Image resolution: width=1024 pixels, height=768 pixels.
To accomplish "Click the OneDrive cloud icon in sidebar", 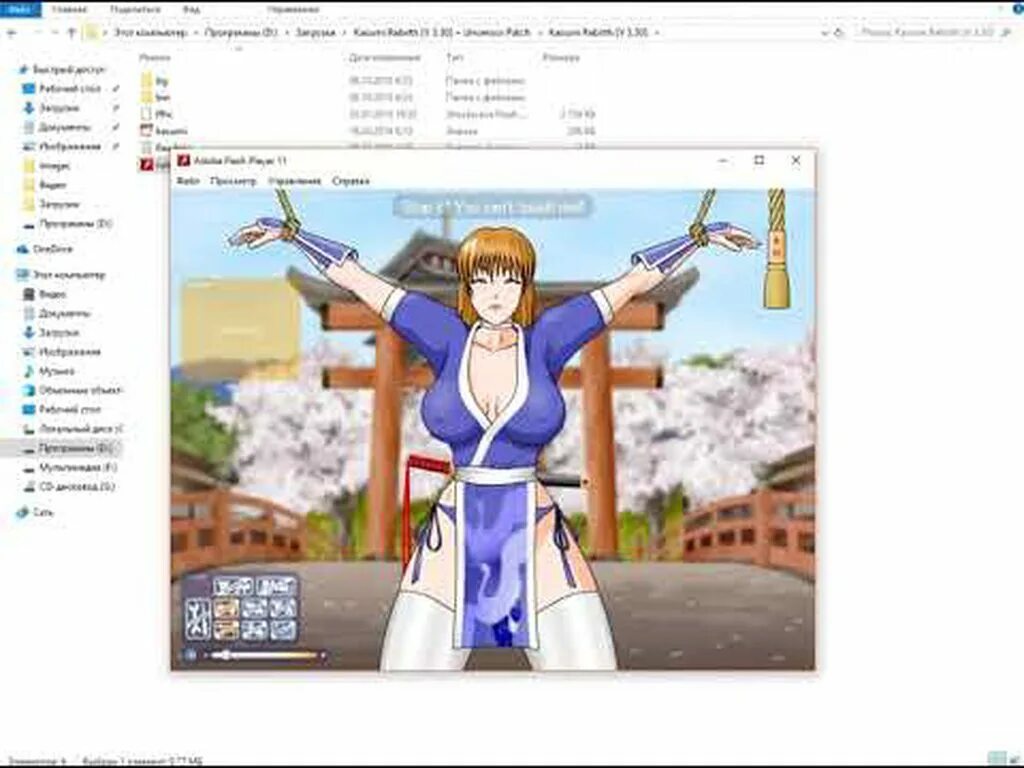I will pos(23,249).
